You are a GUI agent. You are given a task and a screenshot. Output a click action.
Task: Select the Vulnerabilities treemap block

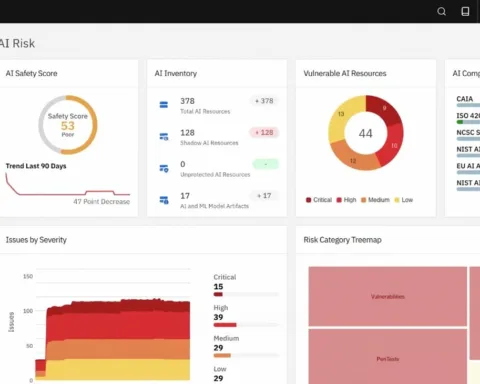click(x=388, y=296)
